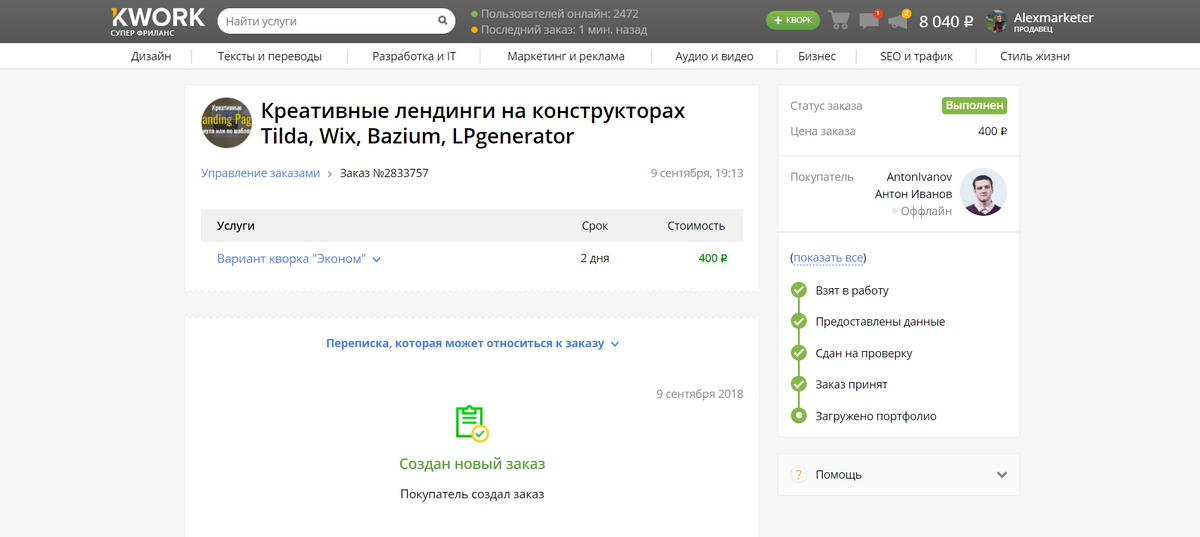Open the messages chat icon
The height and width of the screenshot is (537, 1200).
pyautogui.click(x=869, y=20)
